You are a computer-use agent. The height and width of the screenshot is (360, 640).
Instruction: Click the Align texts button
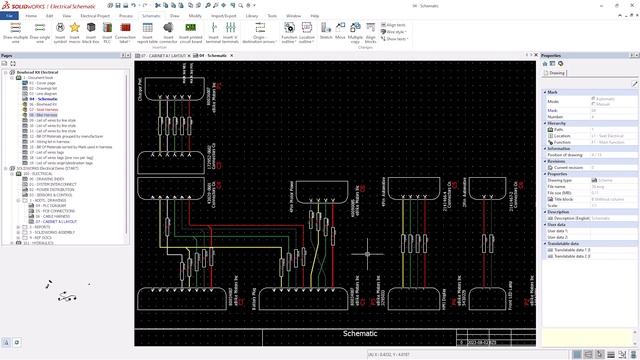[x=393, y=25]
